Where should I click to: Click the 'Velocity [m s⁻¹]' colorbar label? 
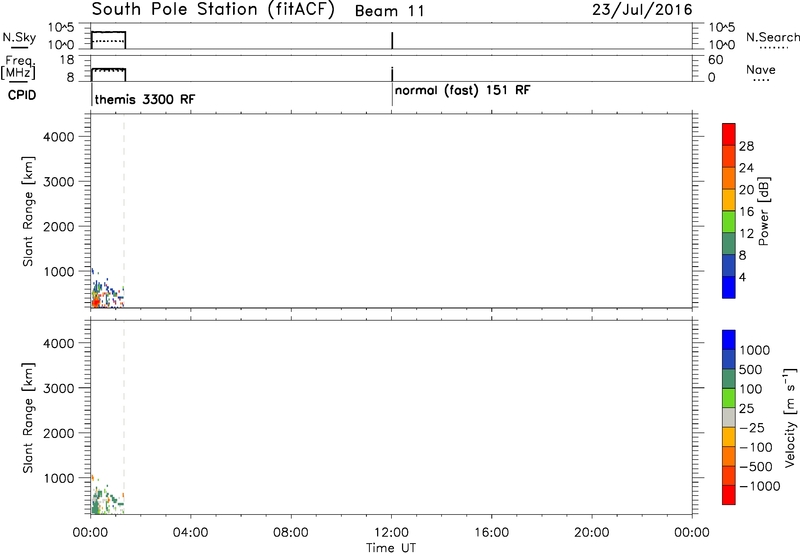790,417
